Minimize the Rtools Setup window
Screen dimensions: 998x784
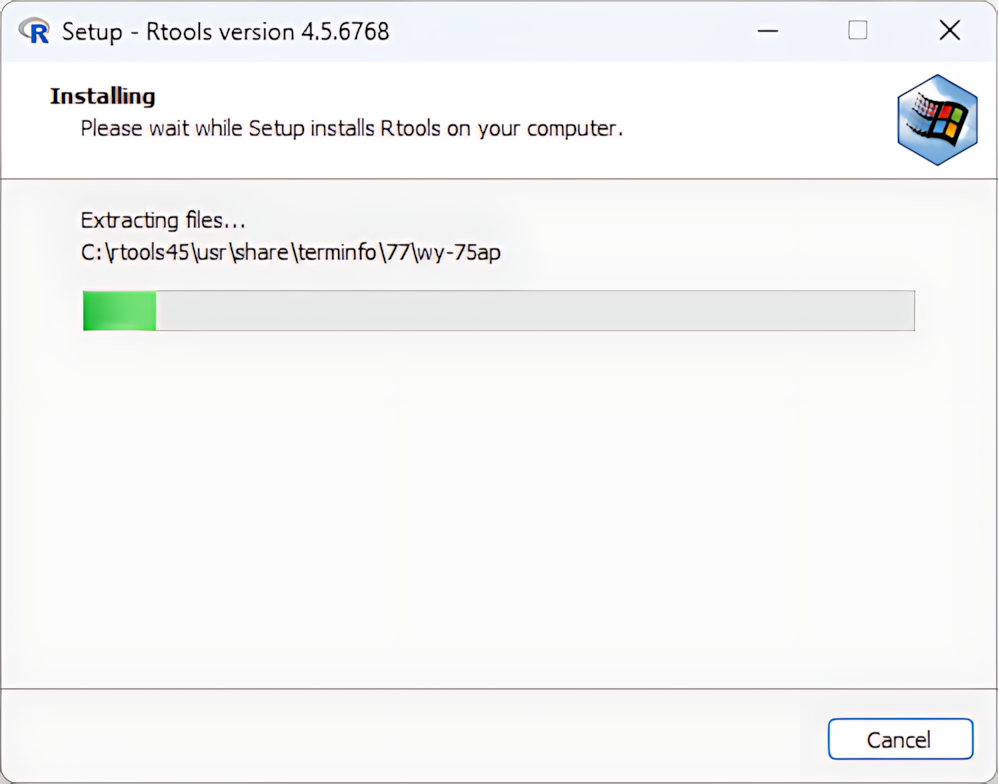tap(768, 32)
